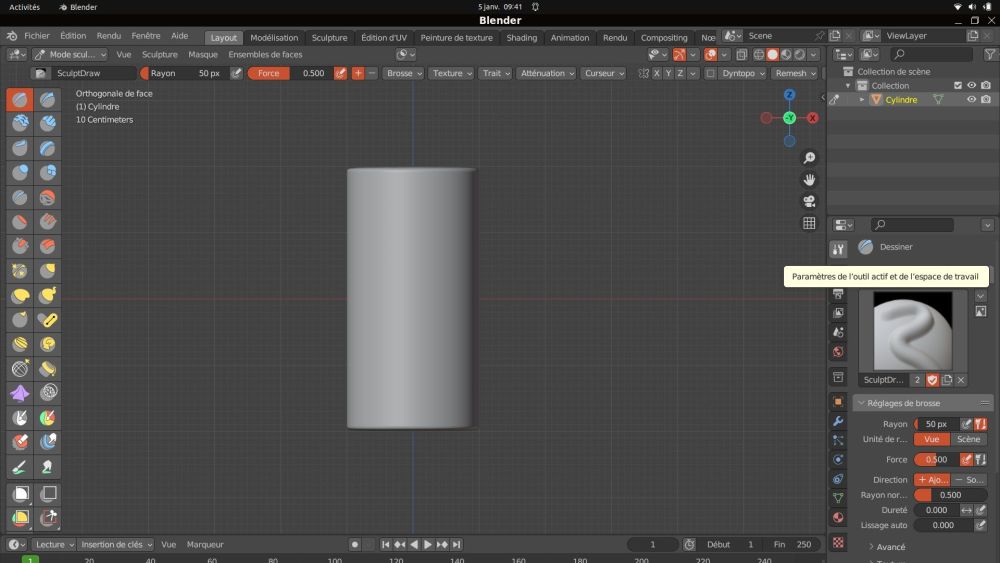
Task: Open the World properties globe tab
Action: coord(838,352)
